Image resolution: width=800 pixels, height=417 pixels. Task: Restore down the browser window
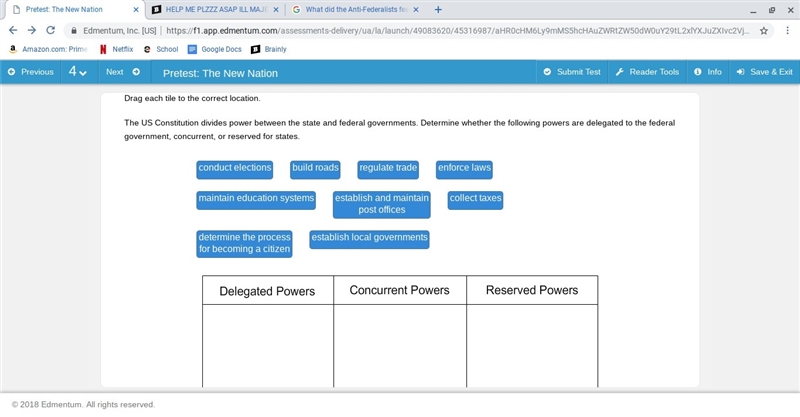point(772,10)
